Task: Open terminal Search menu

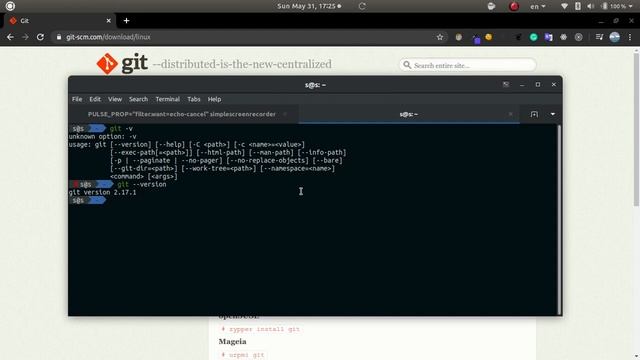Action: click(x=138, y=99)
